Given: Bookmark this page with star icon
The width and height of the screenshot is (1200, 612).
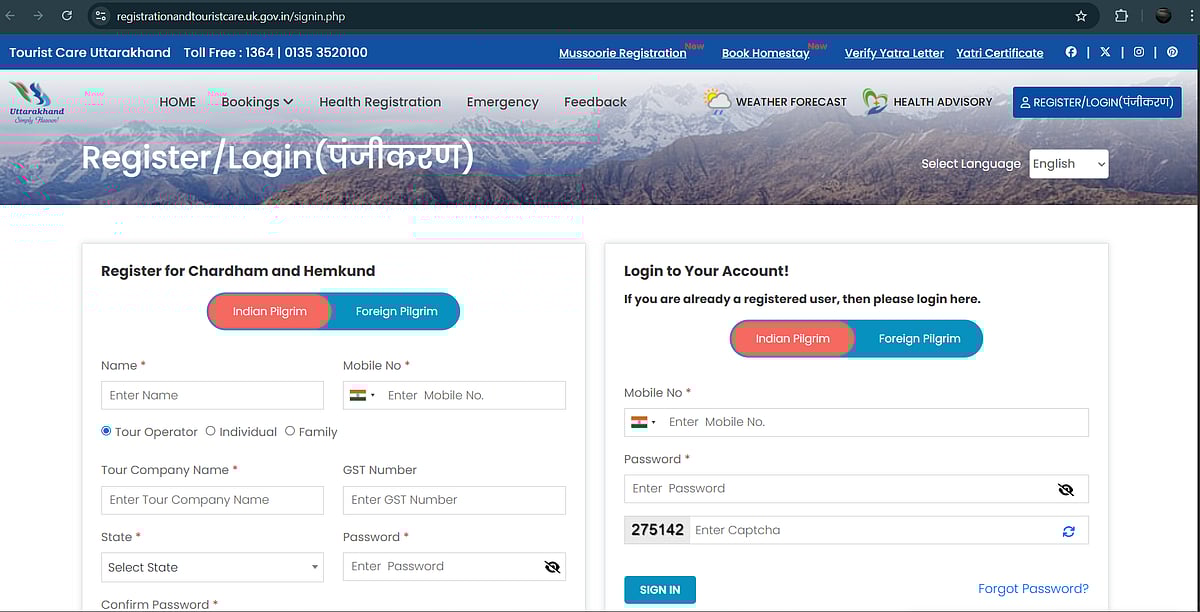Looking at the screenshot, I should point(1081,16).
